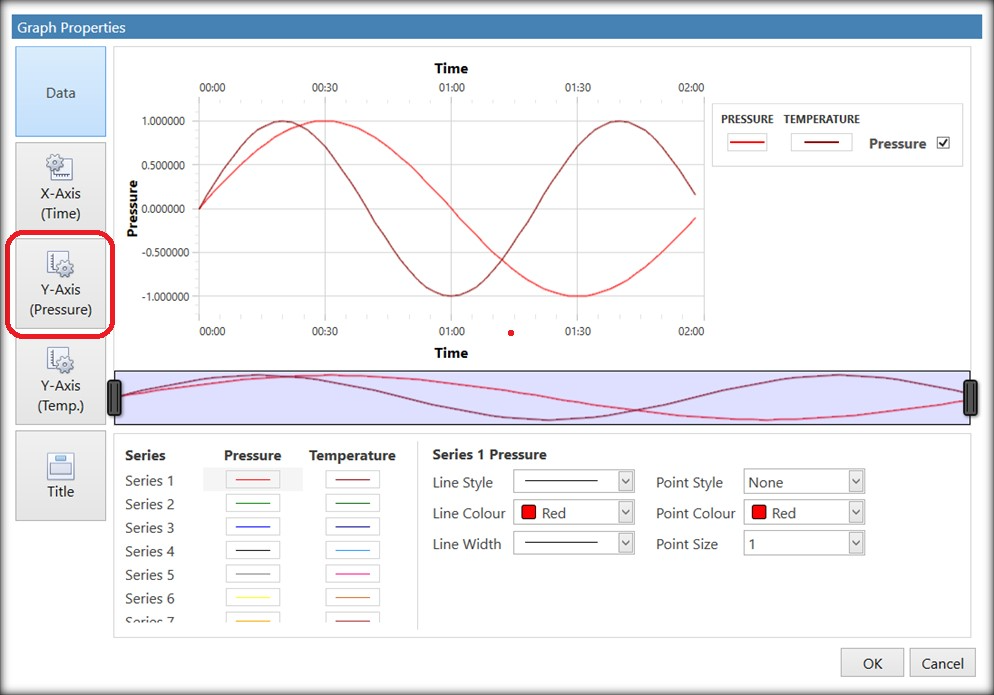994x695 pixels.
Task: Click the X-Axis gear ruler icon
Action: coord(60,167)
